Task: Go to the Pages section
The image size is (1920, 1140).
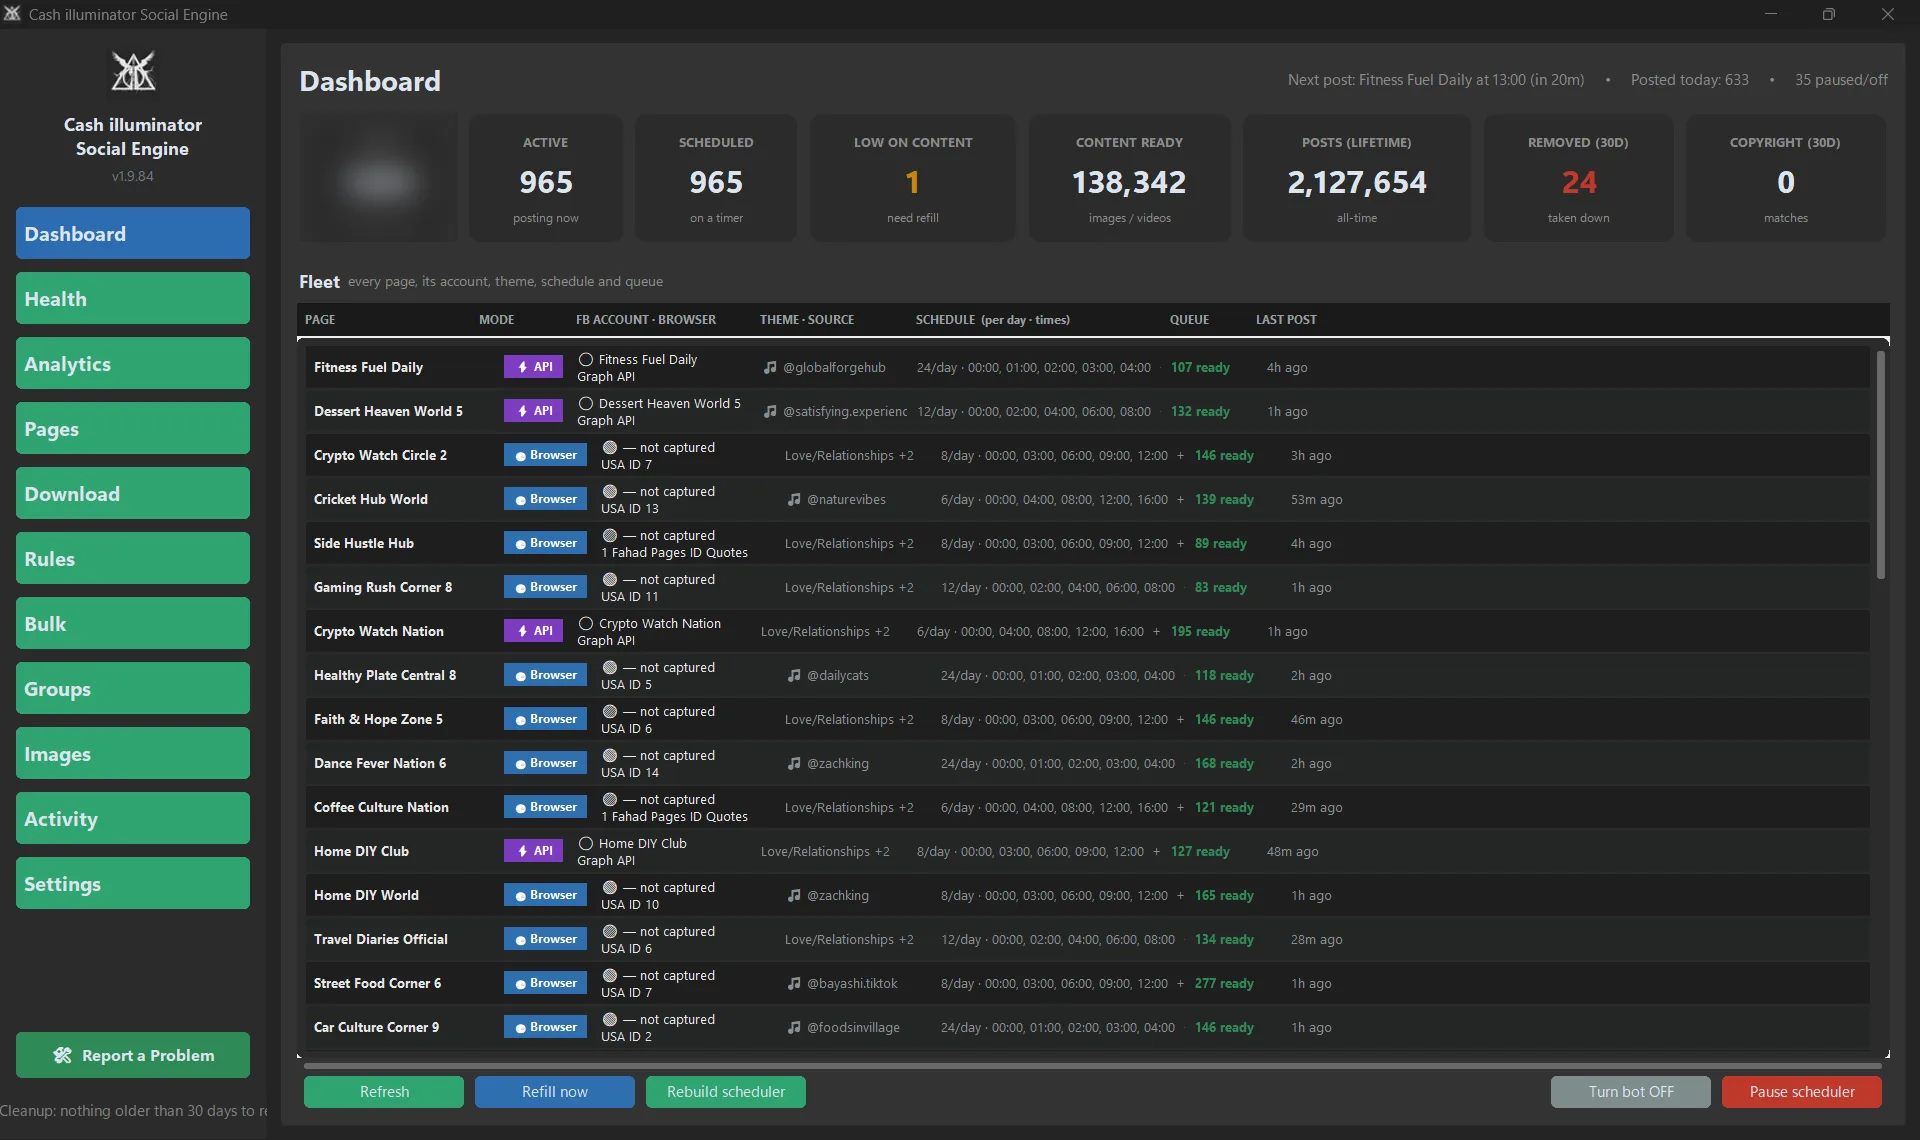Action: (133, 428)
